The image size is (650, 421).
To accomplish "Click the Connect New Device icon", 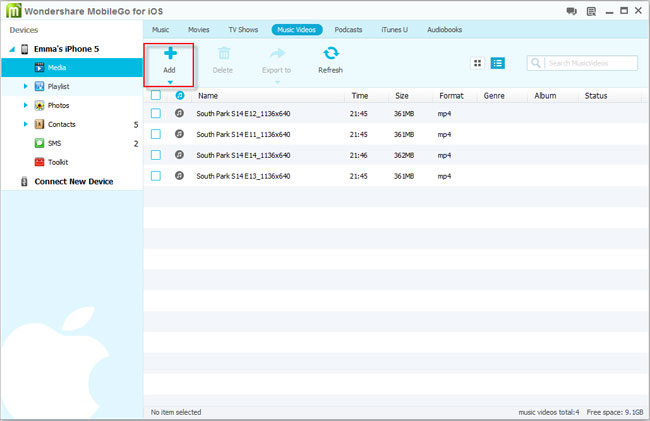I will [24, 181].
